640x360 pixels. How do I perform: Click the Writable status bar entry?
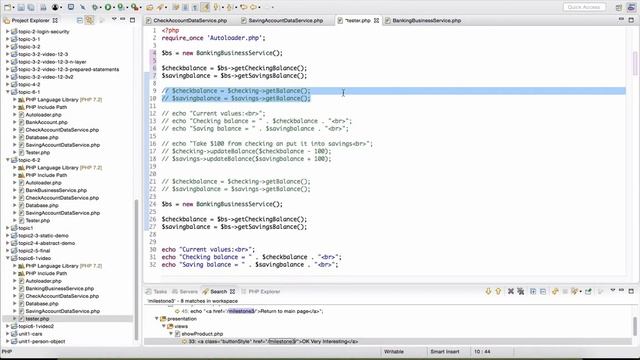point(393,351)
